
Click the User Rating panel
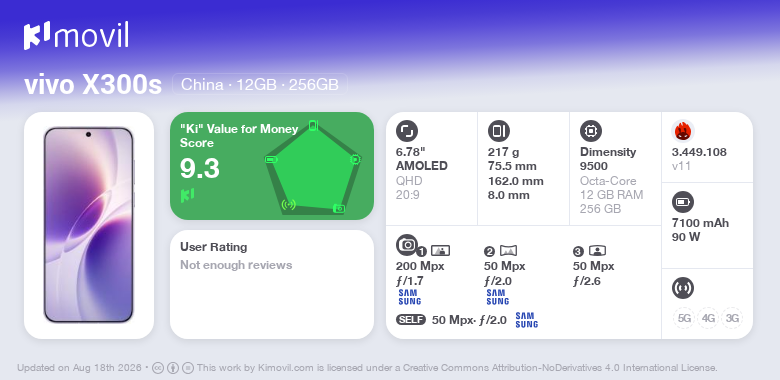tap(272, 285)
